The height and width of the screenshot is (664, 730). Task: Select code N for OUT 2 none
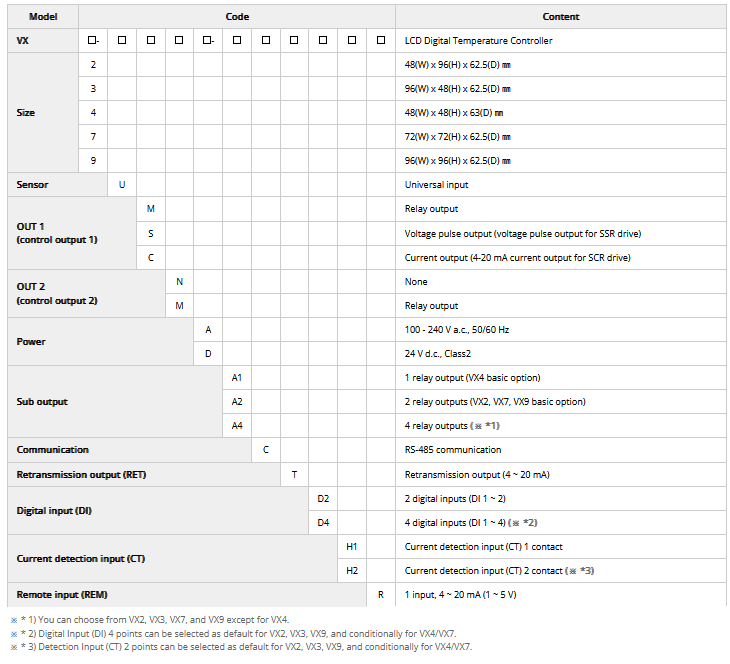[180, 282]
